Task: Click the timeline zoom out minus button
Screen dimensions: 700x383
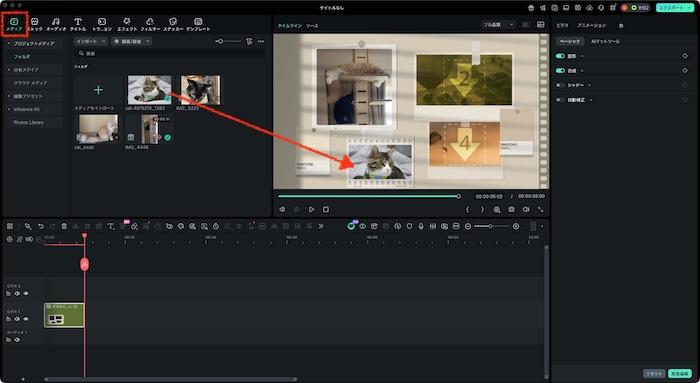Action: (x=468, y=227)
